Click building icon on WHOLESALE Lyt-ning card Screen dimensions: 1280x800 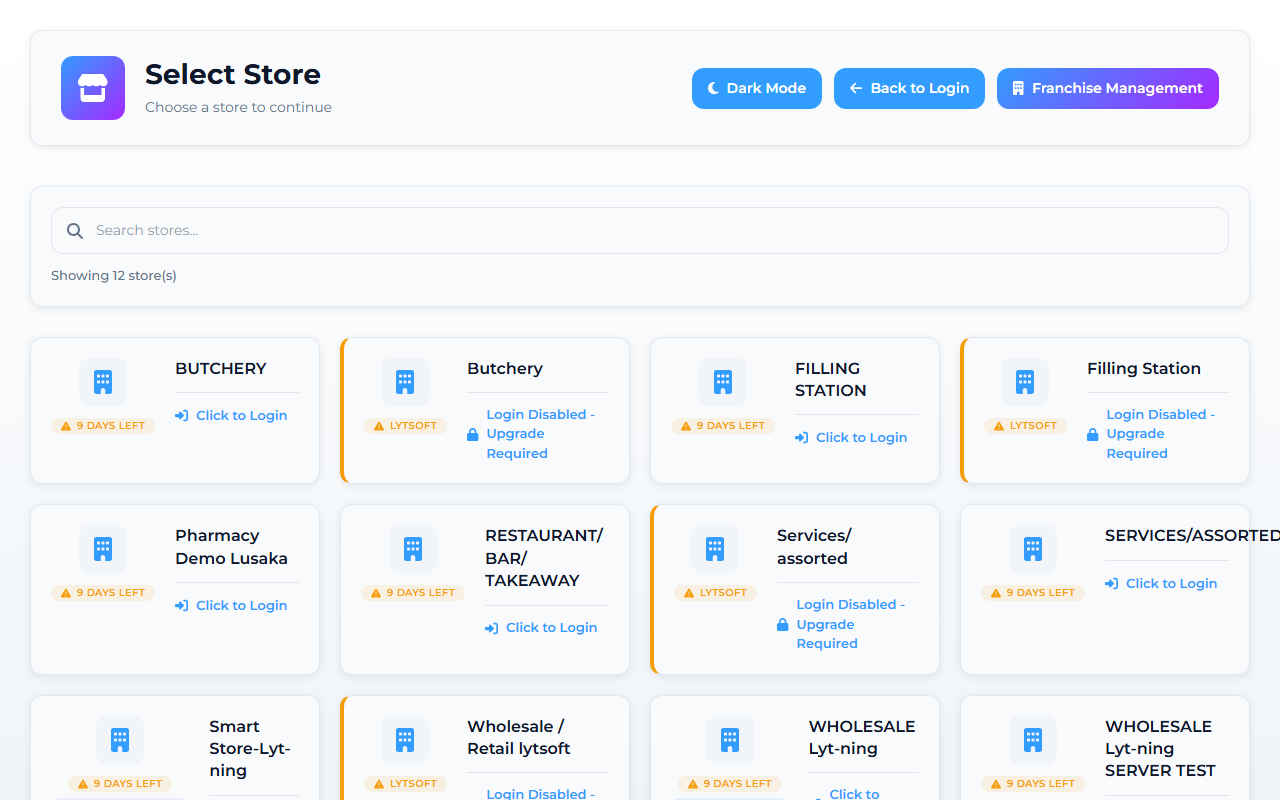(x=730, y=740)
